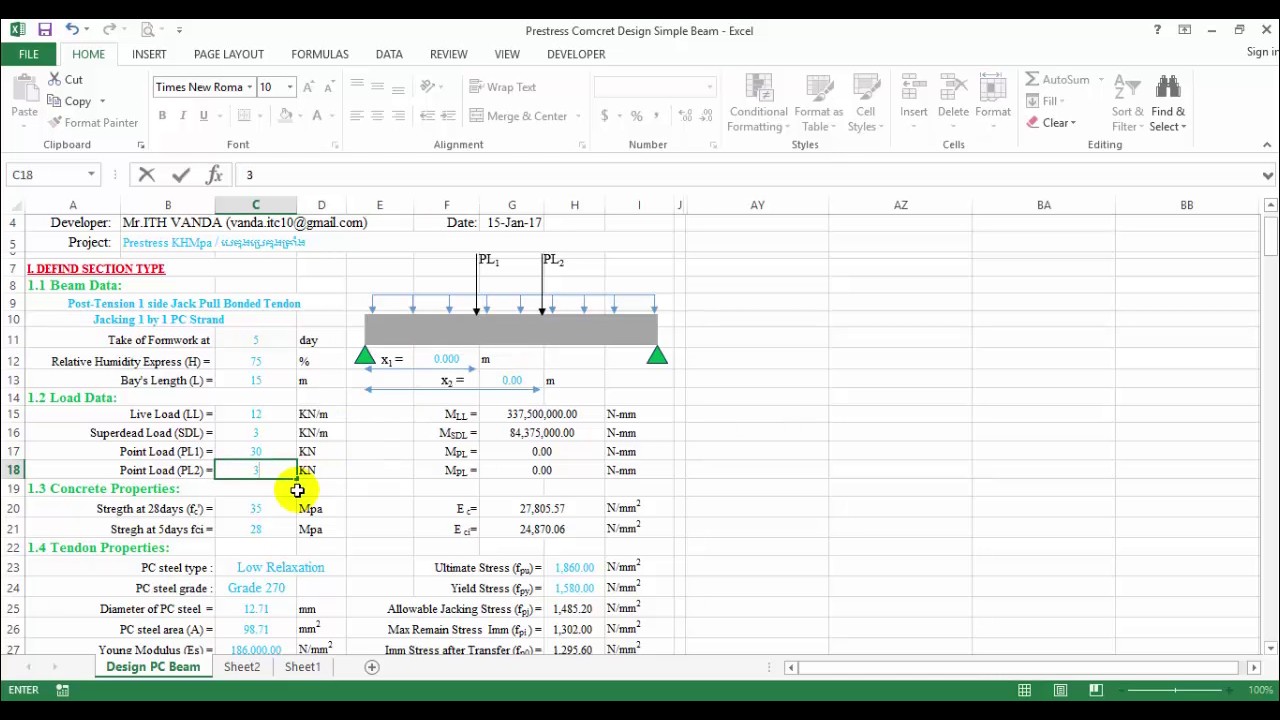Open the font size dropdown

pyautogui.click(x=290, y=87)
